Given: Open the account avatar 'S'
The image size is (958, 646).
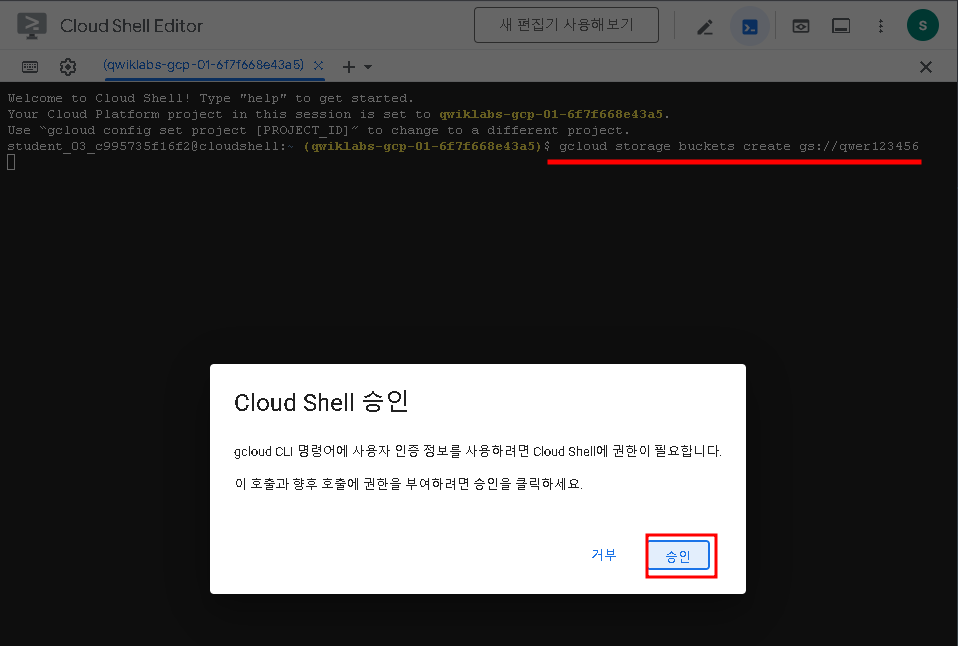Looking at the screenshot, I should [x=923, y=26].
